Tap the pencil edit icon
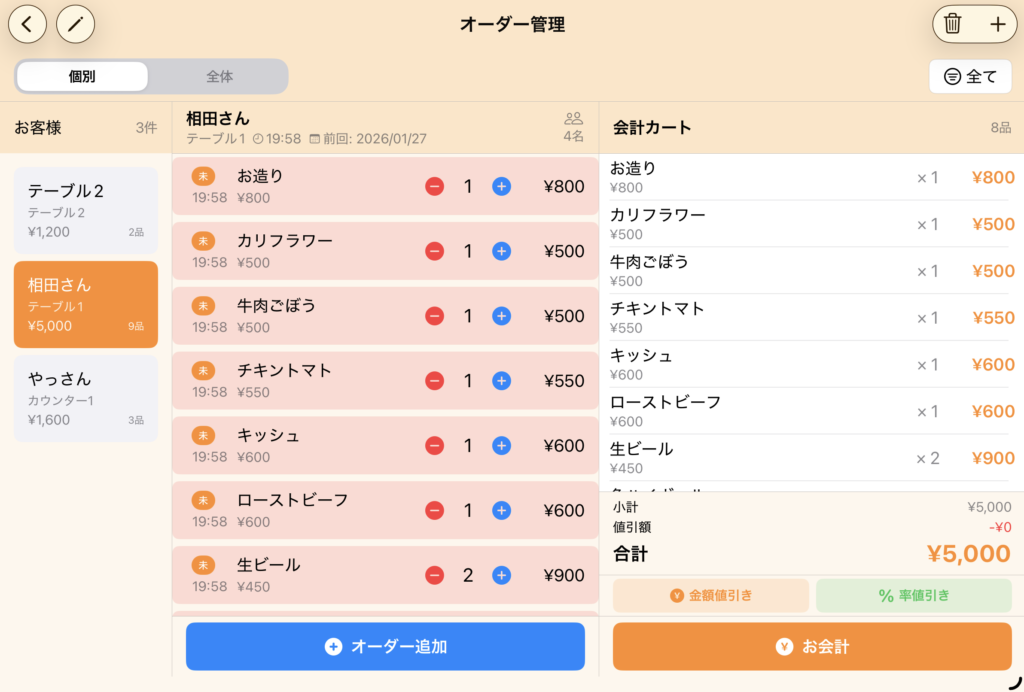This screenshot has height=692, width=1024. click(75, 24)
